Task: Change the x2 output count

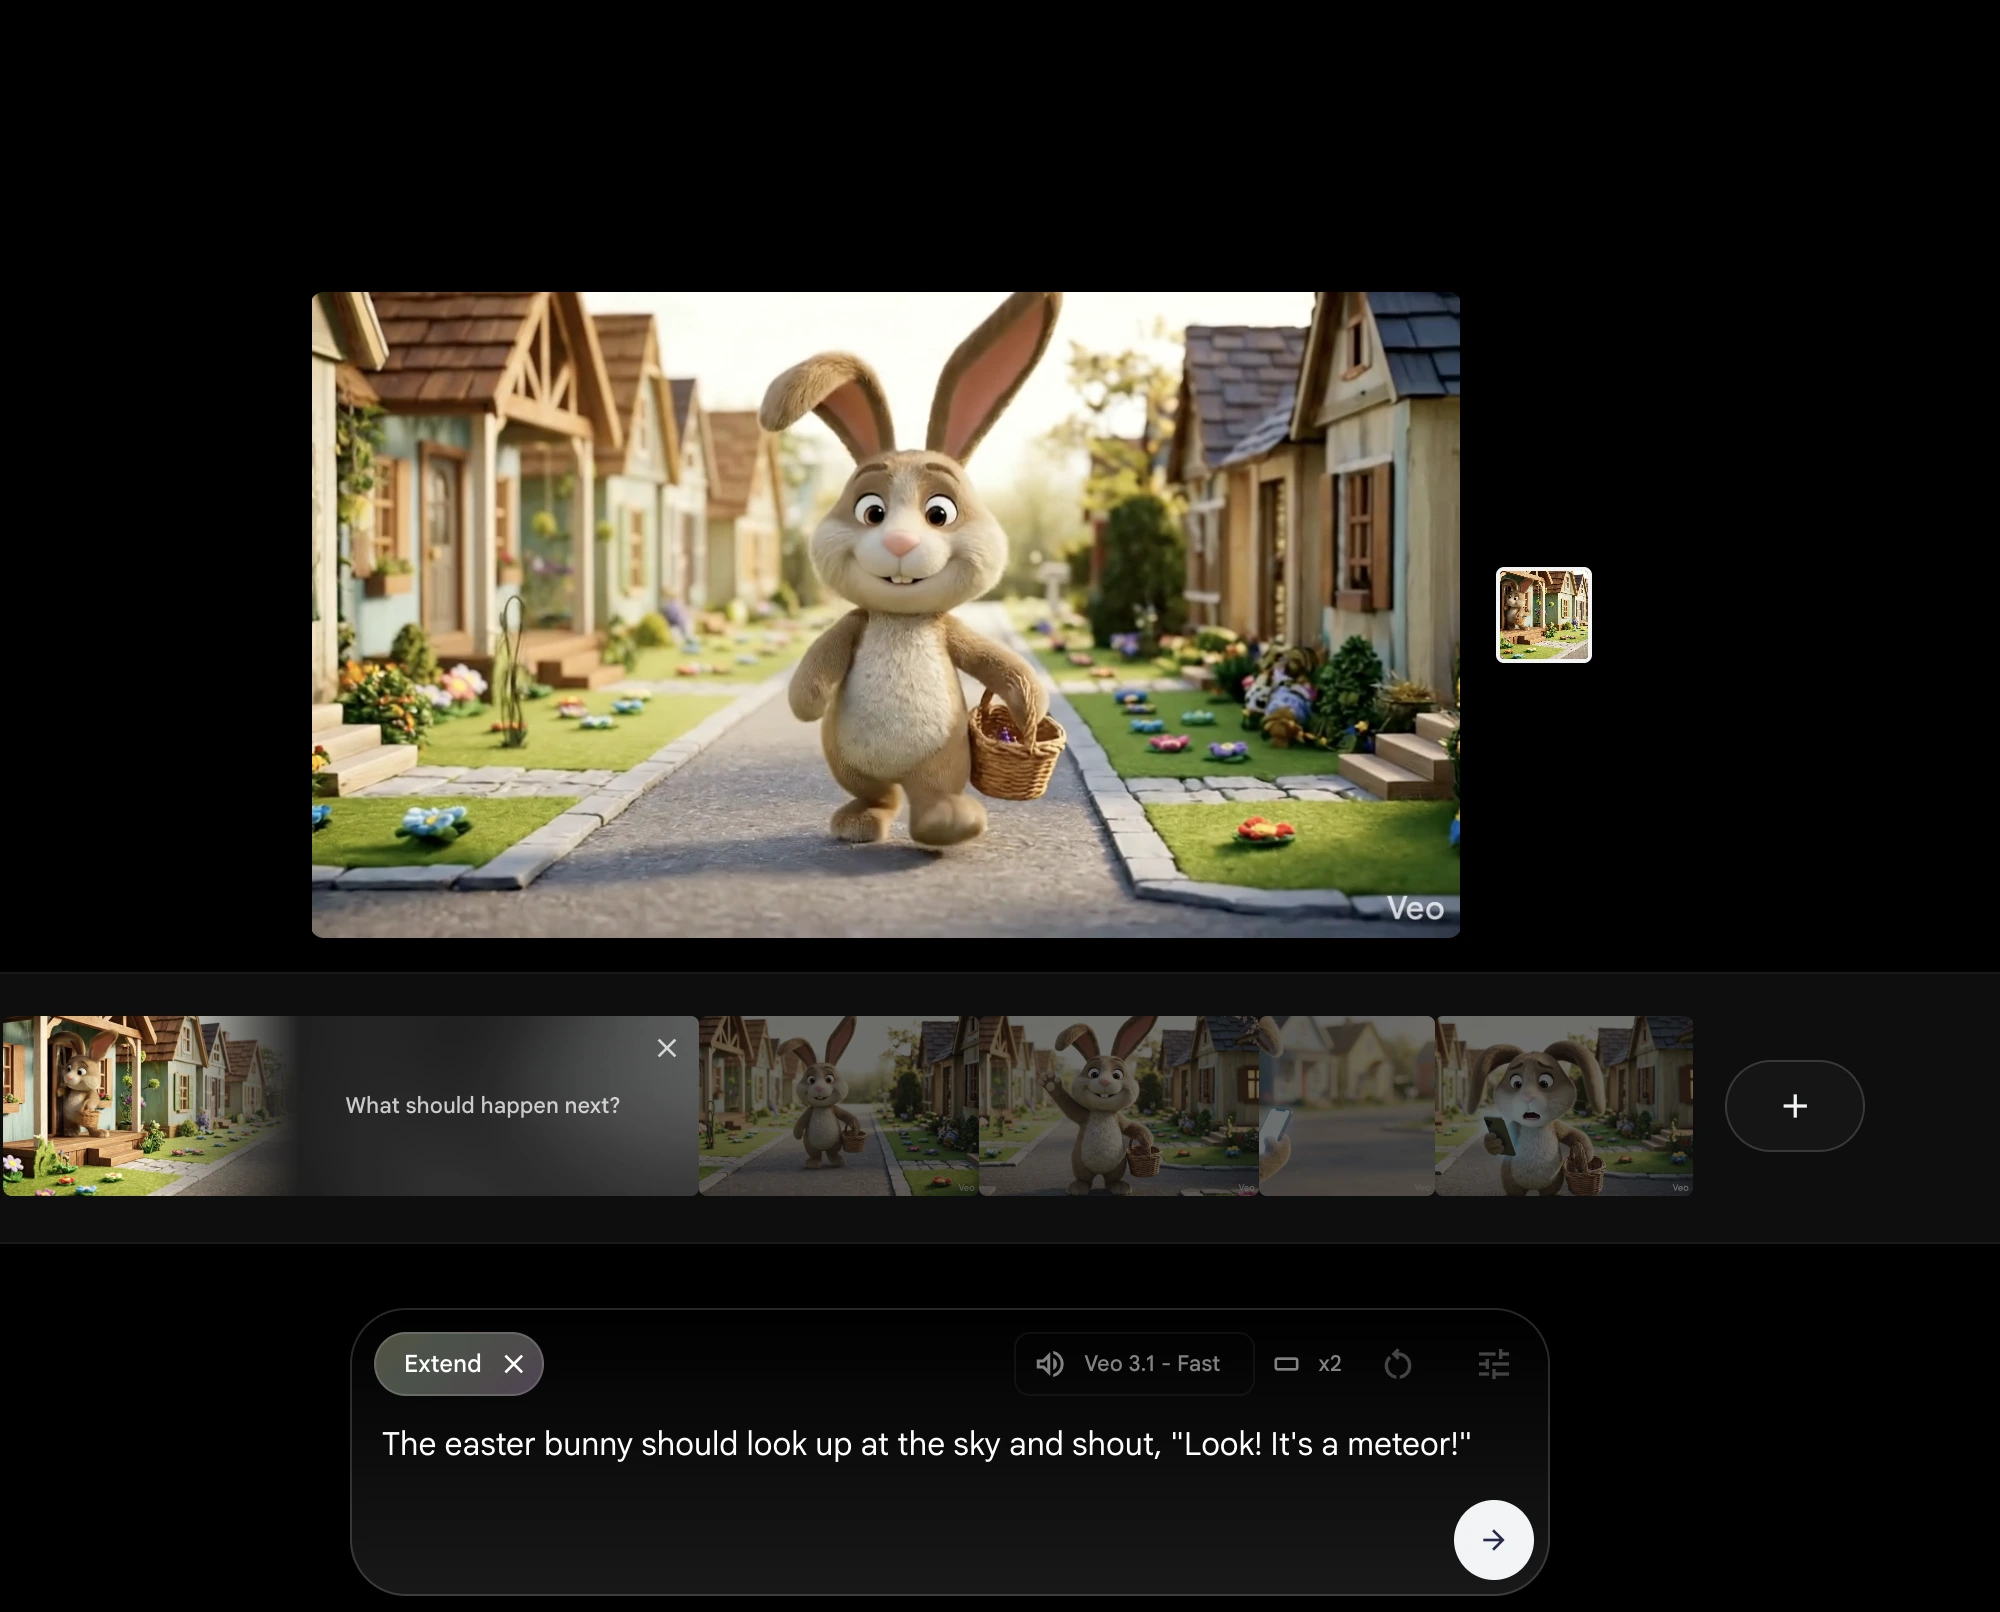Action: tap(1331, 1364)
